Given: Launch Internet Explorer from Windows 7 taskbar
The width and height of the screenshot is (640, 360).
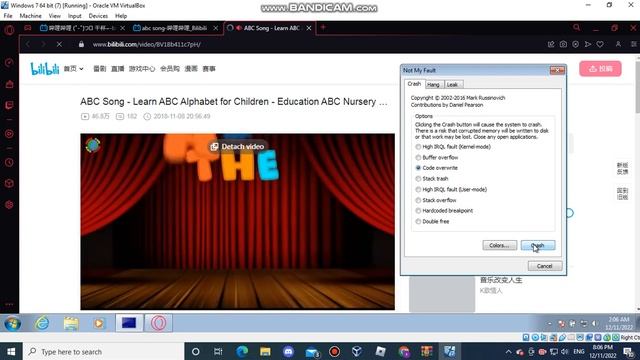Looking at the screenshot, I should click(x=42, y=324).
